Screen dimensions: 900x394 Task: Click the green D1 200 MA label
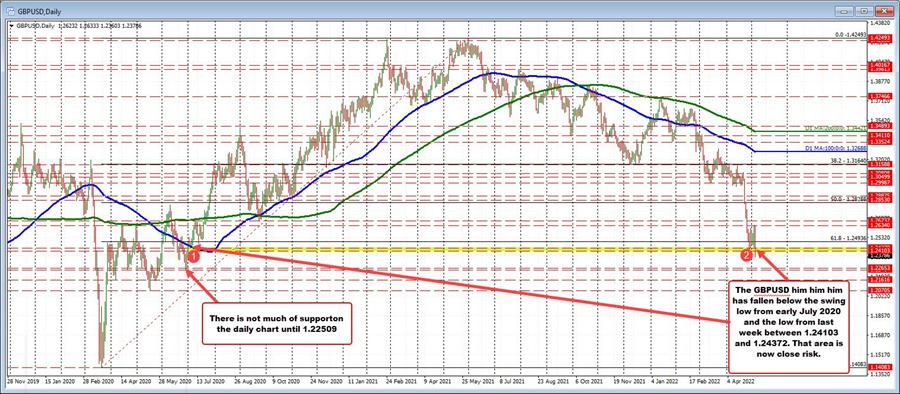click(836, 128)
